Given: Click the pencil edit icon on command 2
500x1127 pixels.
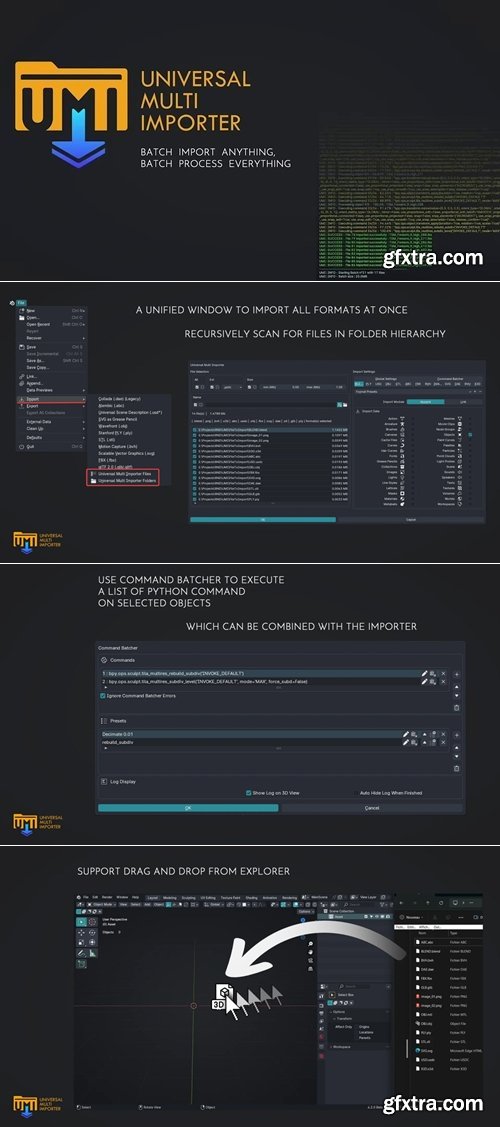Looking at the screenshot, I should pos(425,681).
